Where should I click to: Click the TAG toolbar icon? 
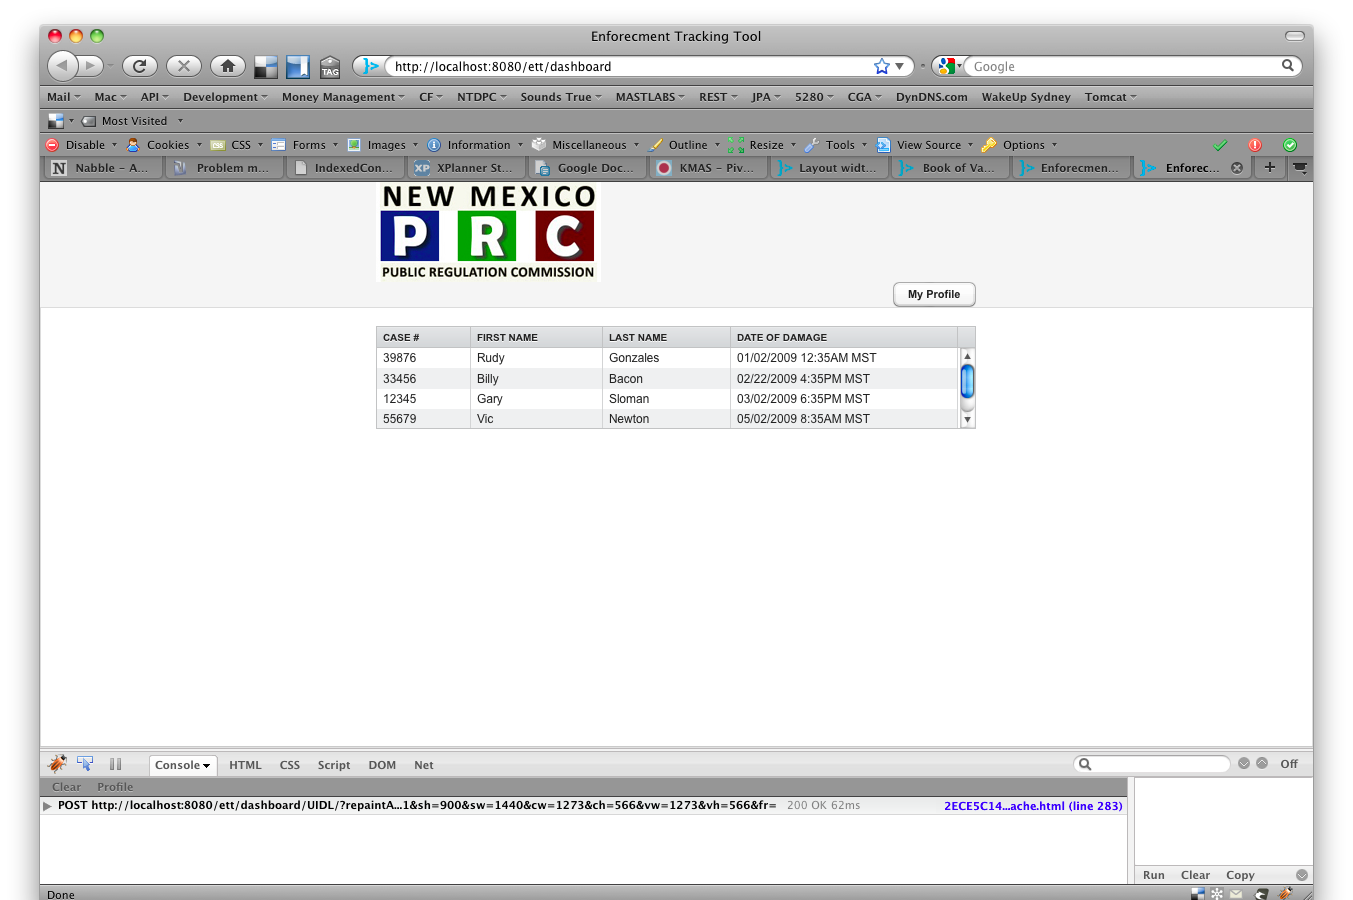[330, 67]
